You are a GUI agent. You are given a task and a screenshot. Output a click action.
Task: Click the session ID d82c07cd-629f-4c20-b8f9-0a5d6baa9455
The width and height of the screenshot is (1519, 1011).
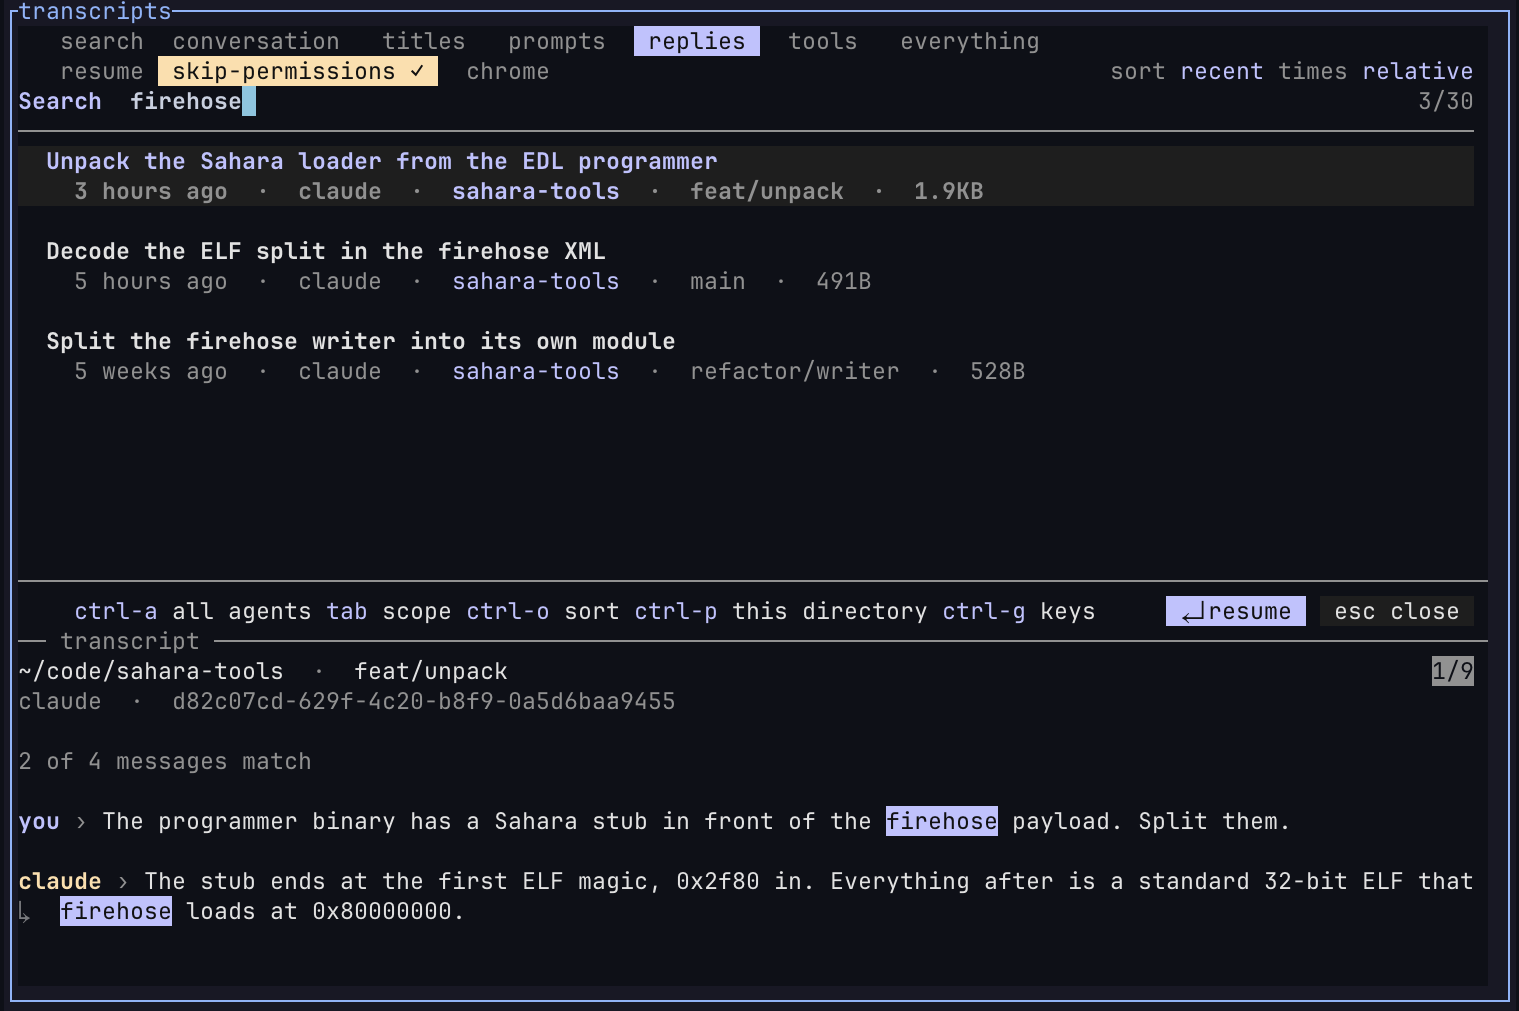coord(424,701)
